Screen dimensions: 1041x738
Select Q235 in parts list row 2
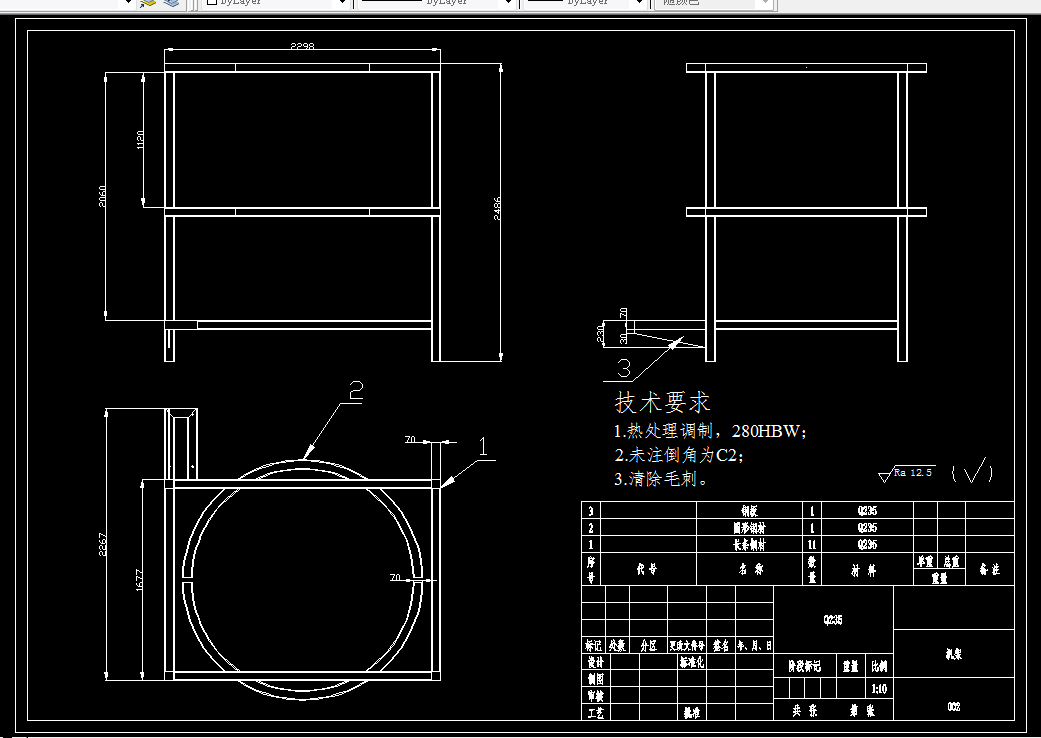pyautogui.click(x=867, y=528)
